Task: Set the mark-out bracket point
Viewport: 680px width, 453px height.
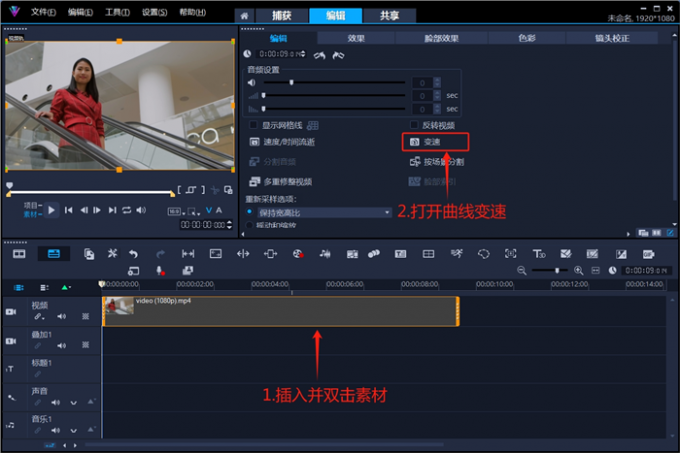Action: pyautogui.click(x=203, y=190)
